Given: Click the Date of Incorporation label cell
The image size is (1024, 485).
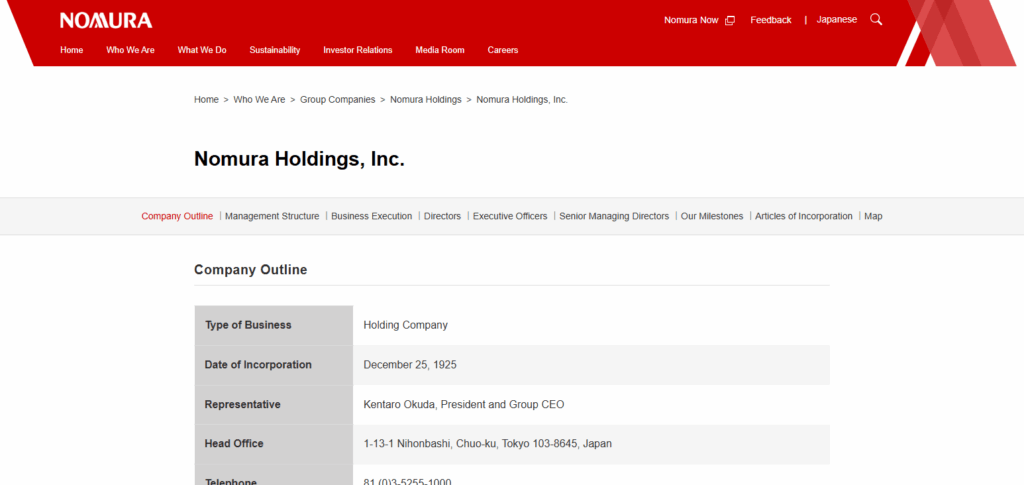Looking at the screenshot, I should [x=274, y=365].
